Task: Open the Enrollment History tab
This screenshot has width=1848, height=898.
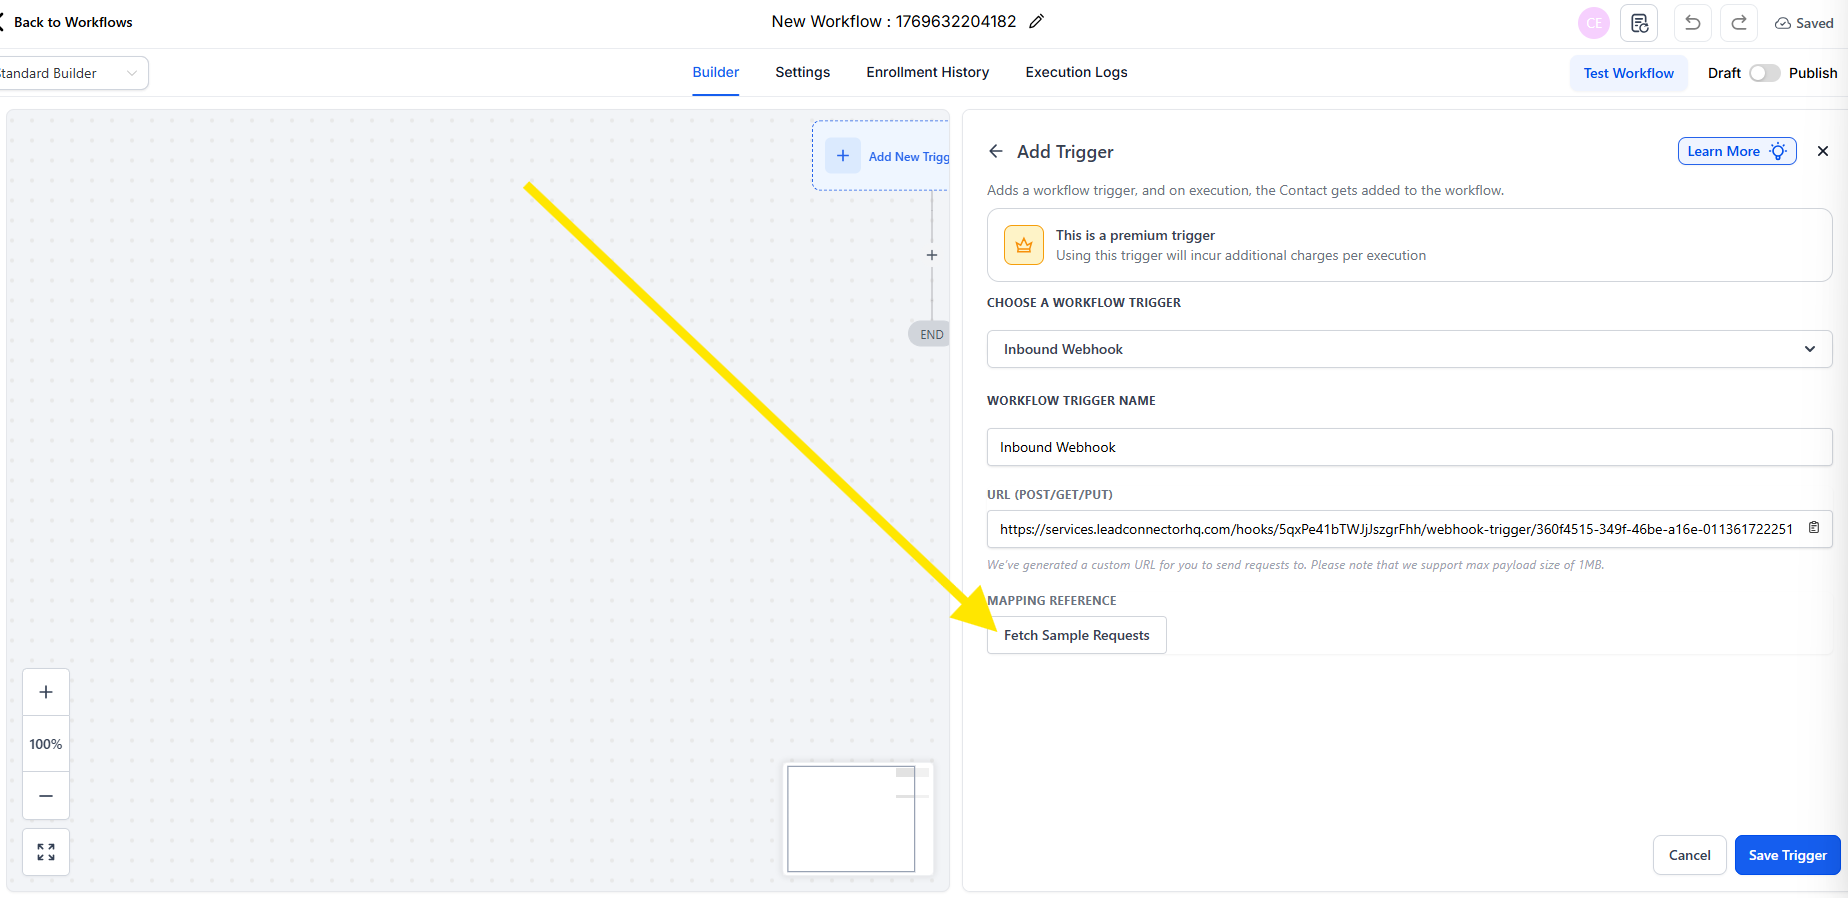Action: (x=927, y=72)
